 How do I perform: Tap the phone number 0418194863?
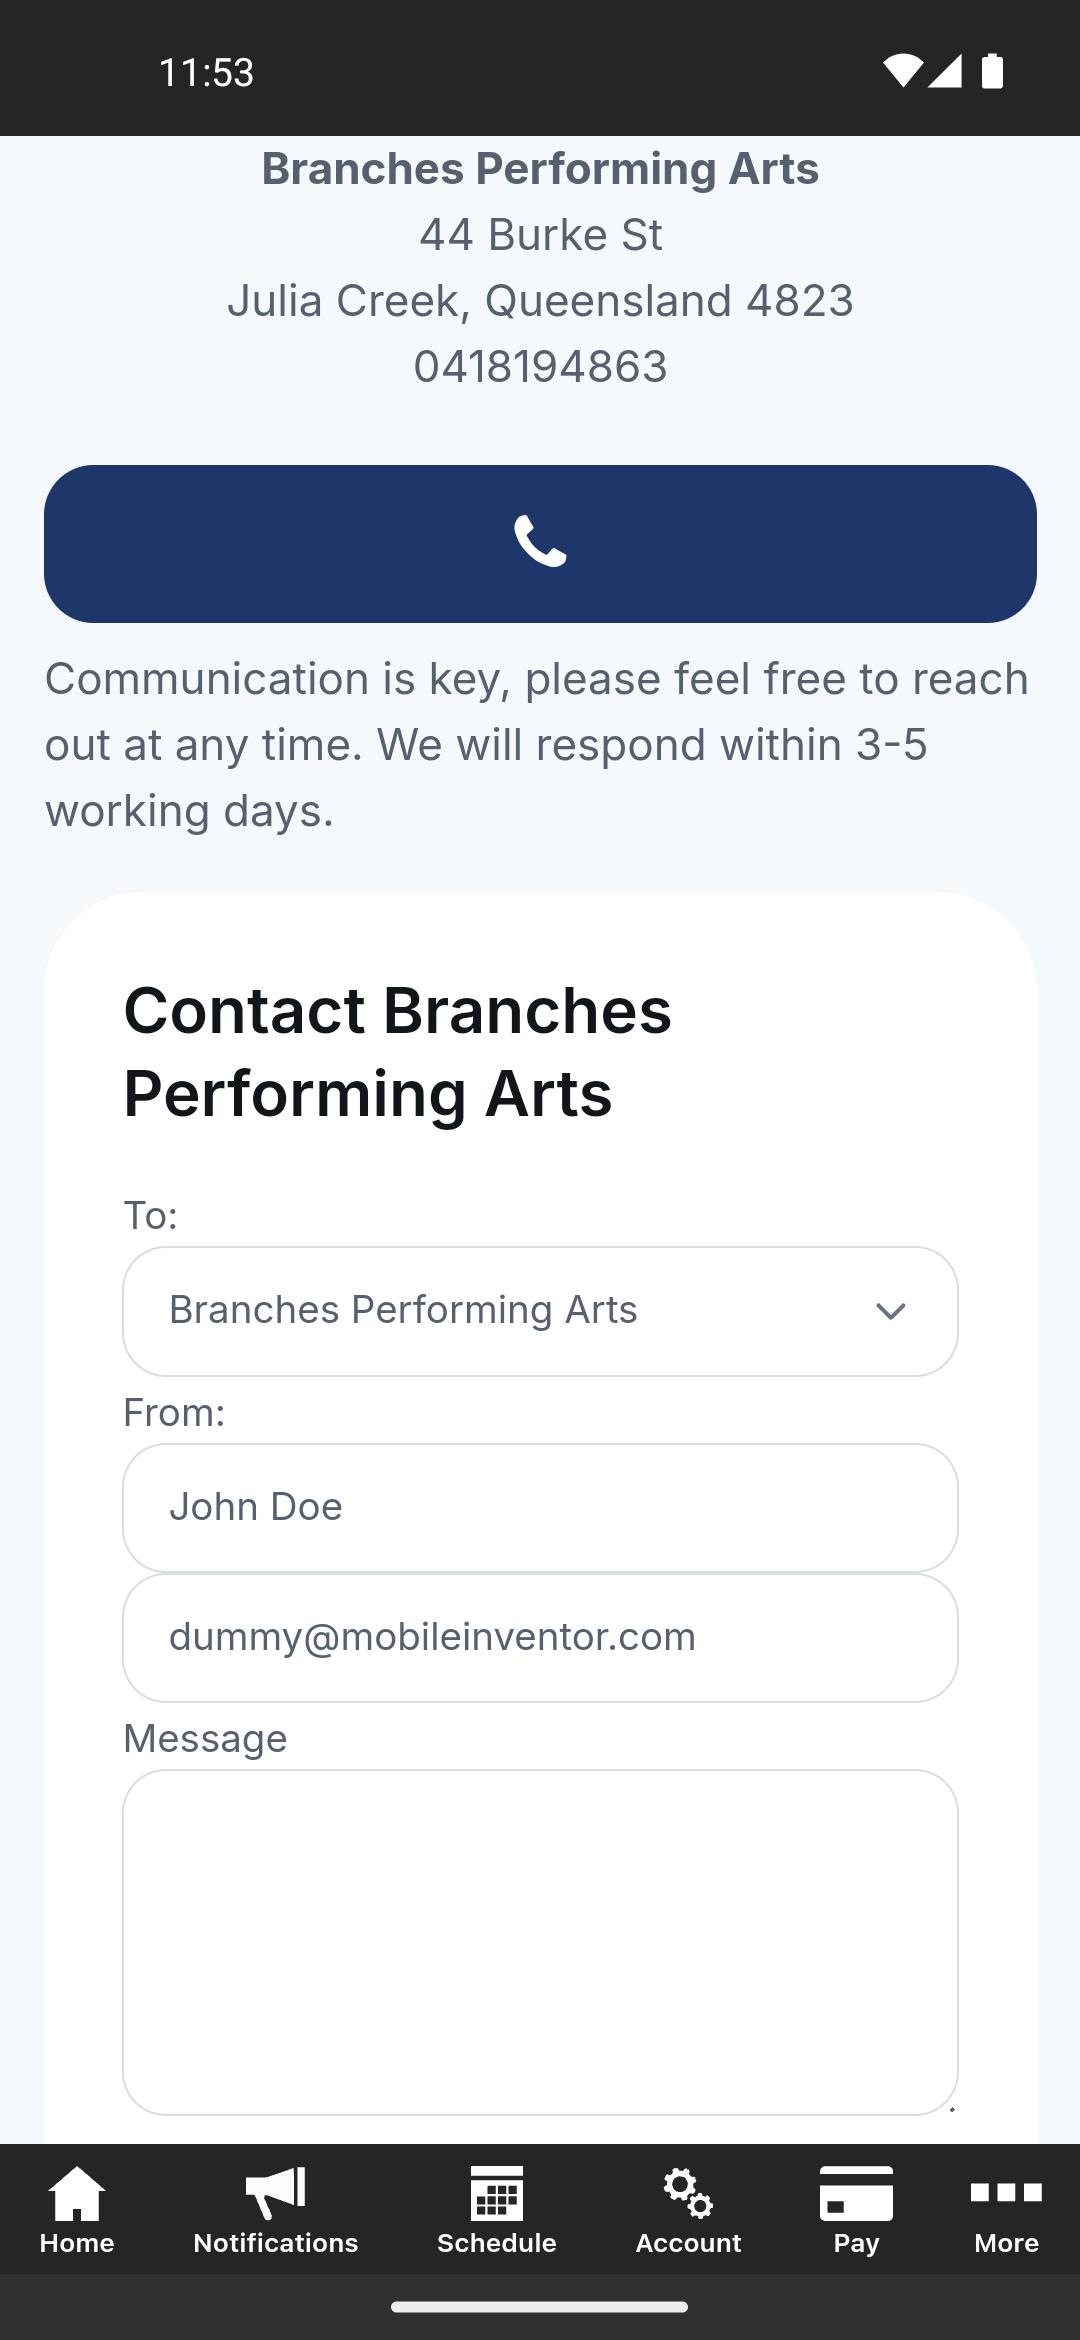tap(540, 367)
